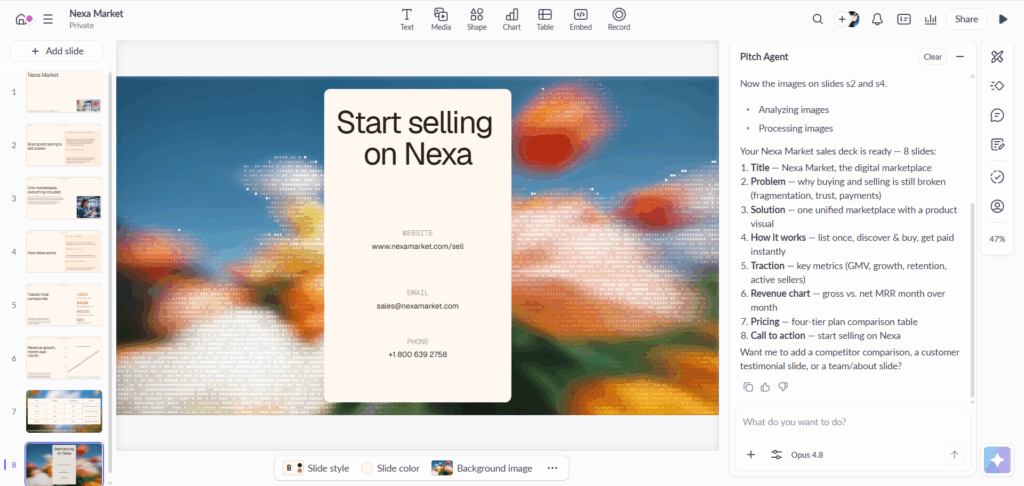Select slide 6 Revenue growth thumbnail
The height and width of the screenshot is (486, 1024).
tap(64, 358)
